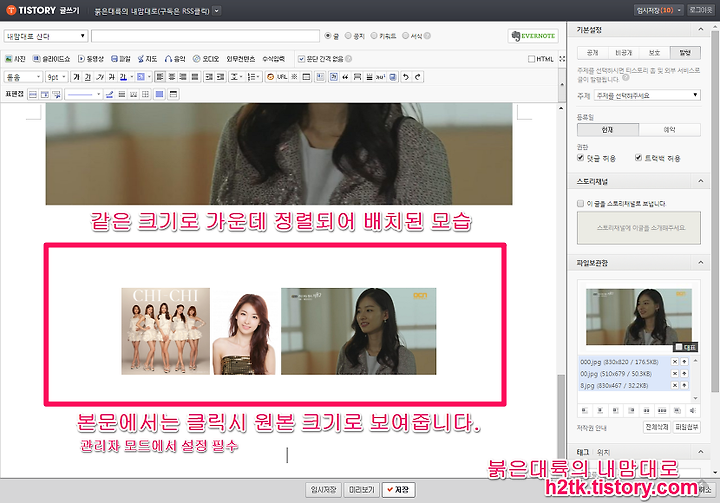Open the font color dropdown arrow
The height and width of the screenshot is (503, 720).
coord(132,77)
